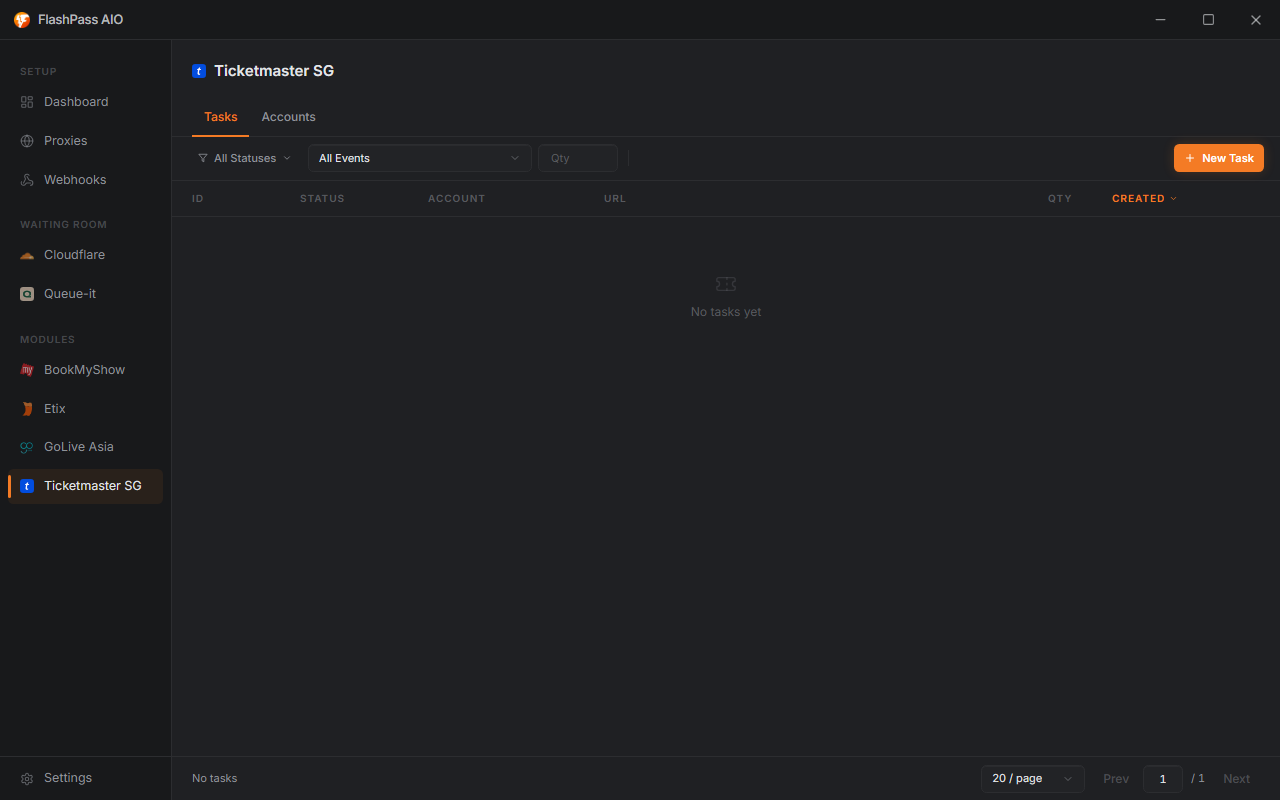This screenshot has width=1280, height=800.
Task: Go to the Prev page
Action: [1116, 779]
